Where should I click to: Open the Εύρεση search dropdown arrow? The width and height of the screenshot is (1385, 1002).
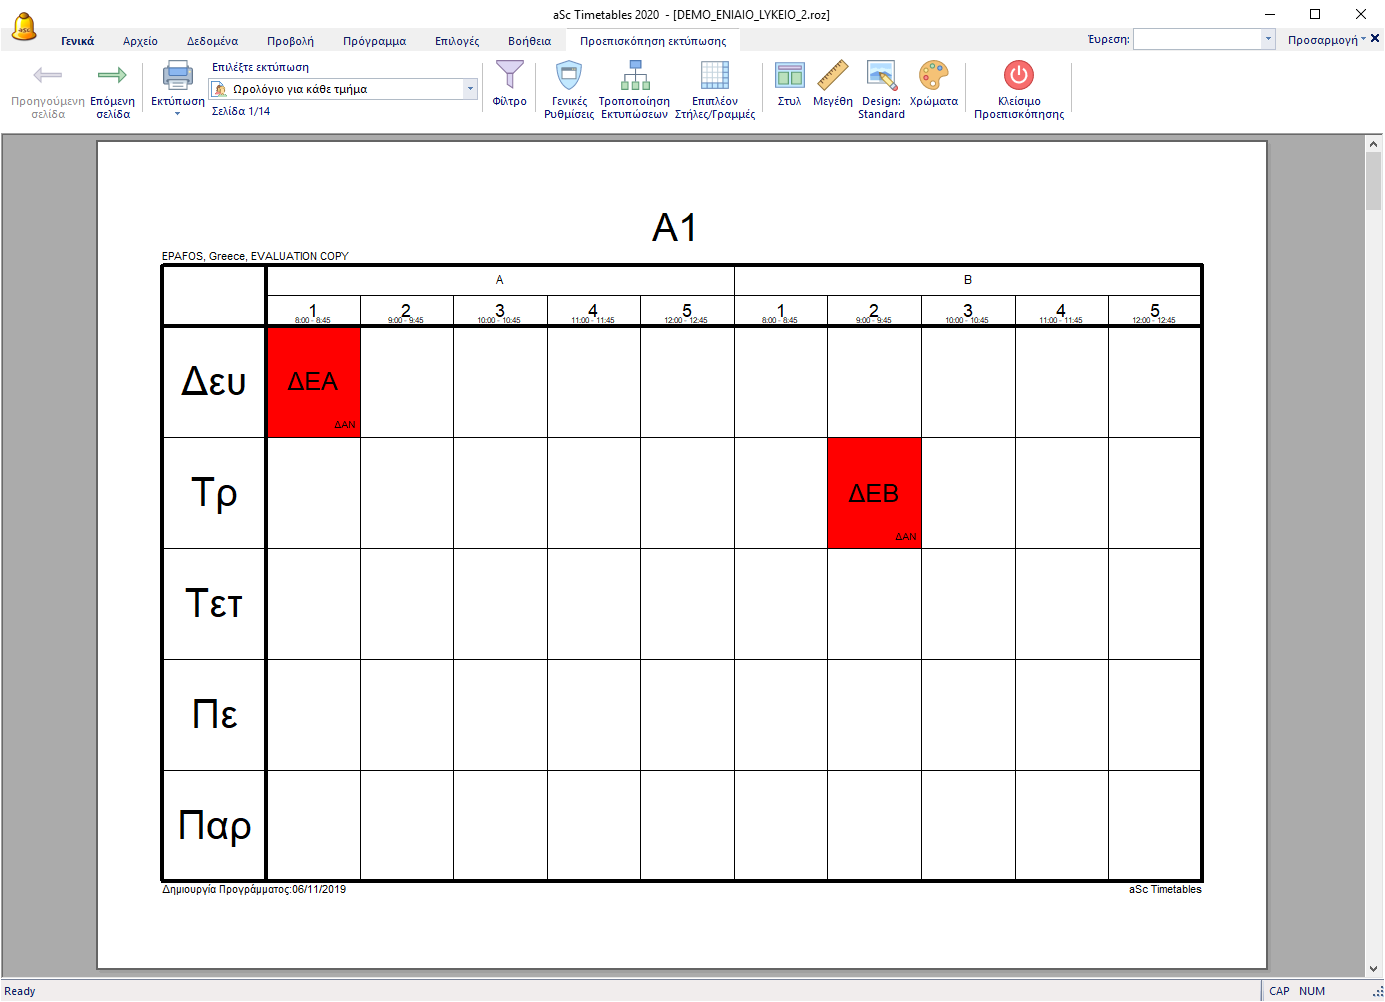pos(1268,39)
